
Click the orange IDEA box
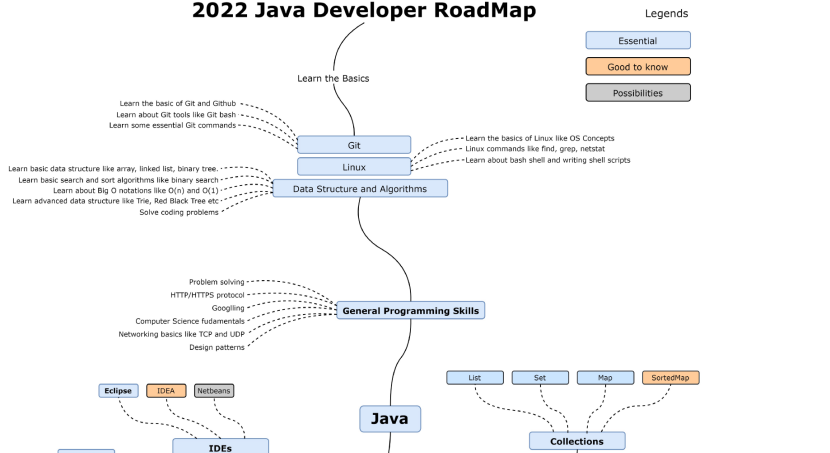coord(166,391)
